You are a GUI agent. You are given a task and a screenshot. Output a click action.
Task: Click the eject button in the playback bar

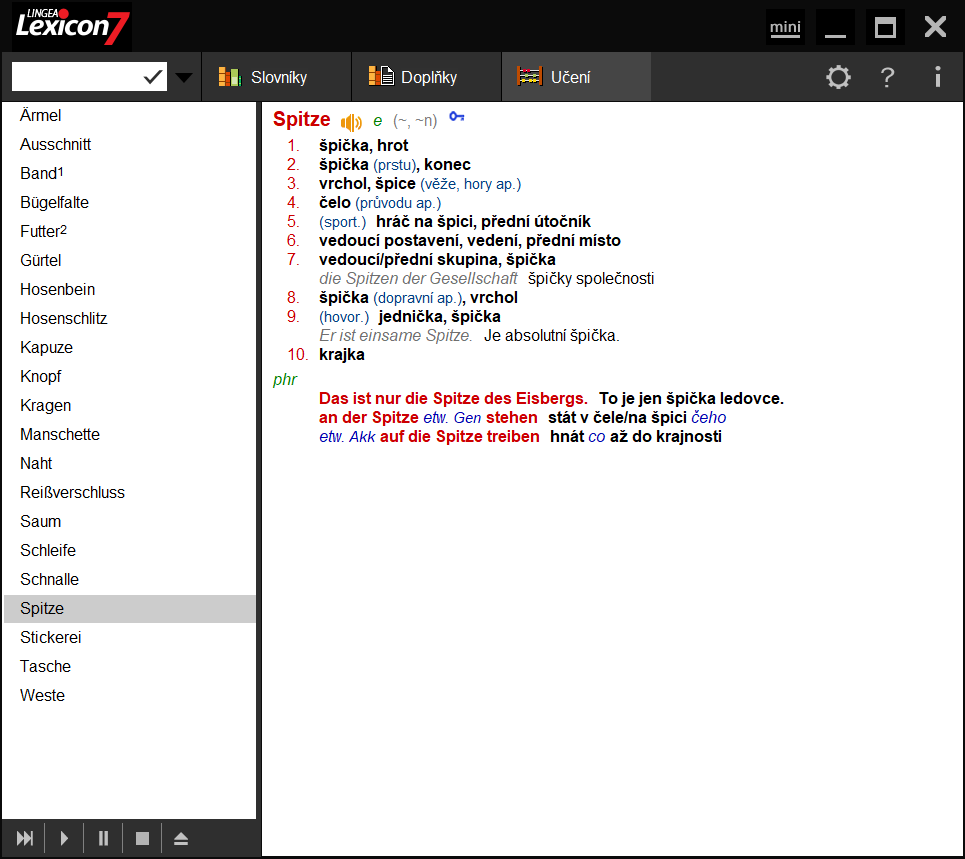(181, 837)
